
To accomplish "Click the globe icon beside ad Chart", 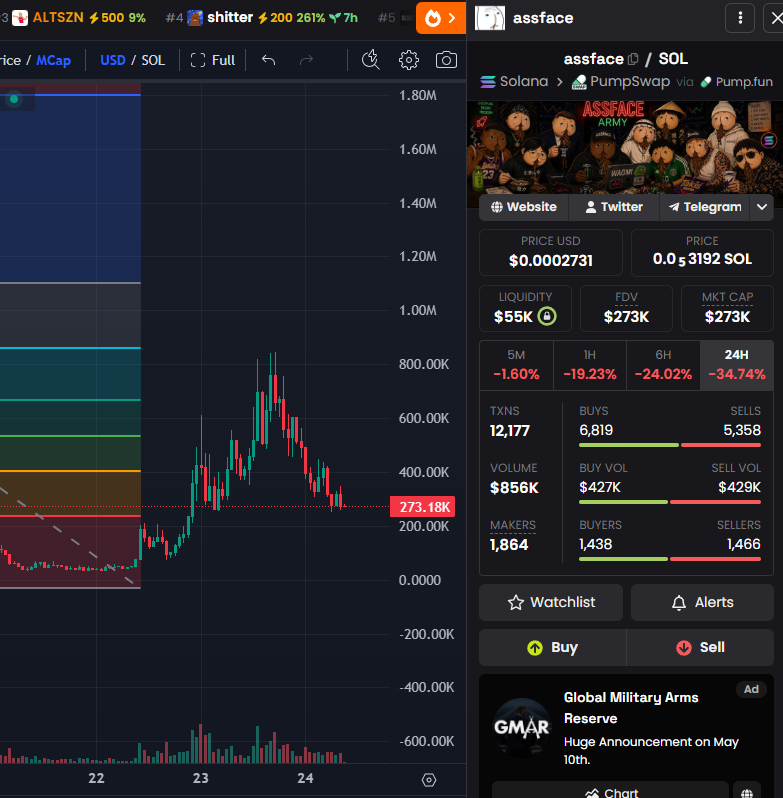I will coord(747,792).
